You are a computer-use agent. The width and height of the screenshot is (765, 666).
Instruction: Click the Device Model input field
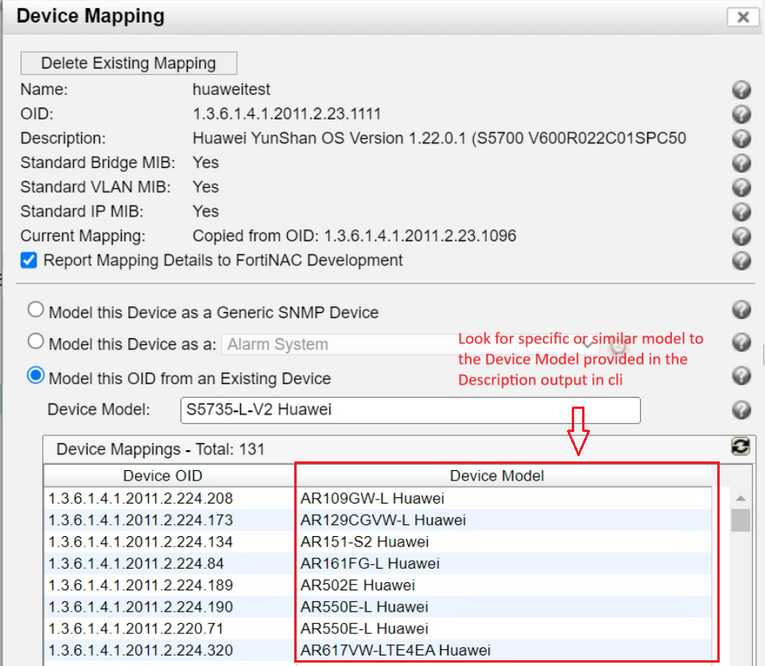(x=410, y=410)
